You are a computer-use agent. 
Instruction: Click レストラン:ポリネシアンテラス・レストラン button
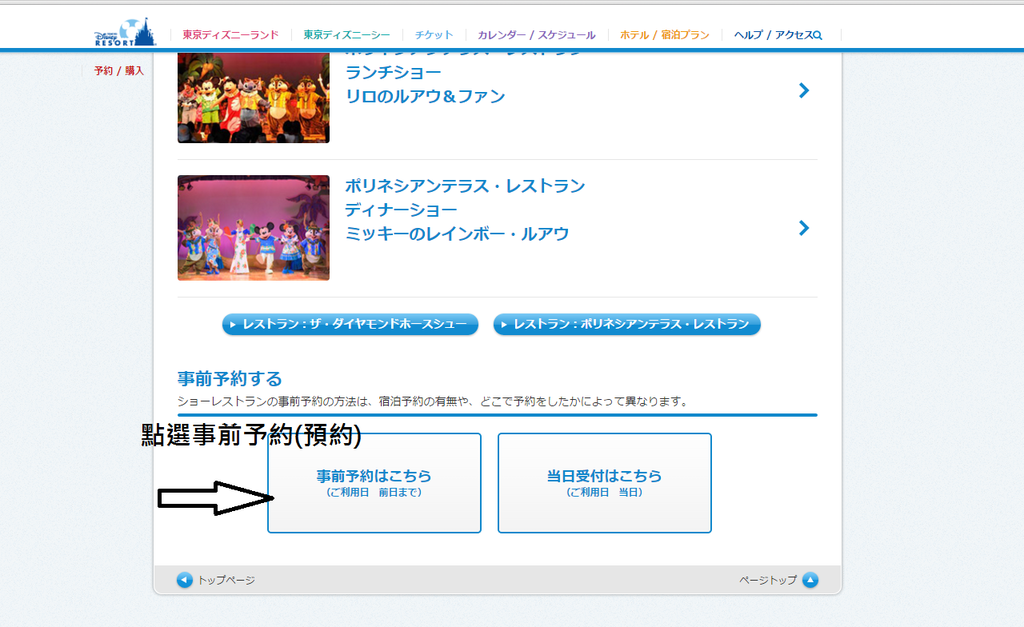(x=627, y=324)
